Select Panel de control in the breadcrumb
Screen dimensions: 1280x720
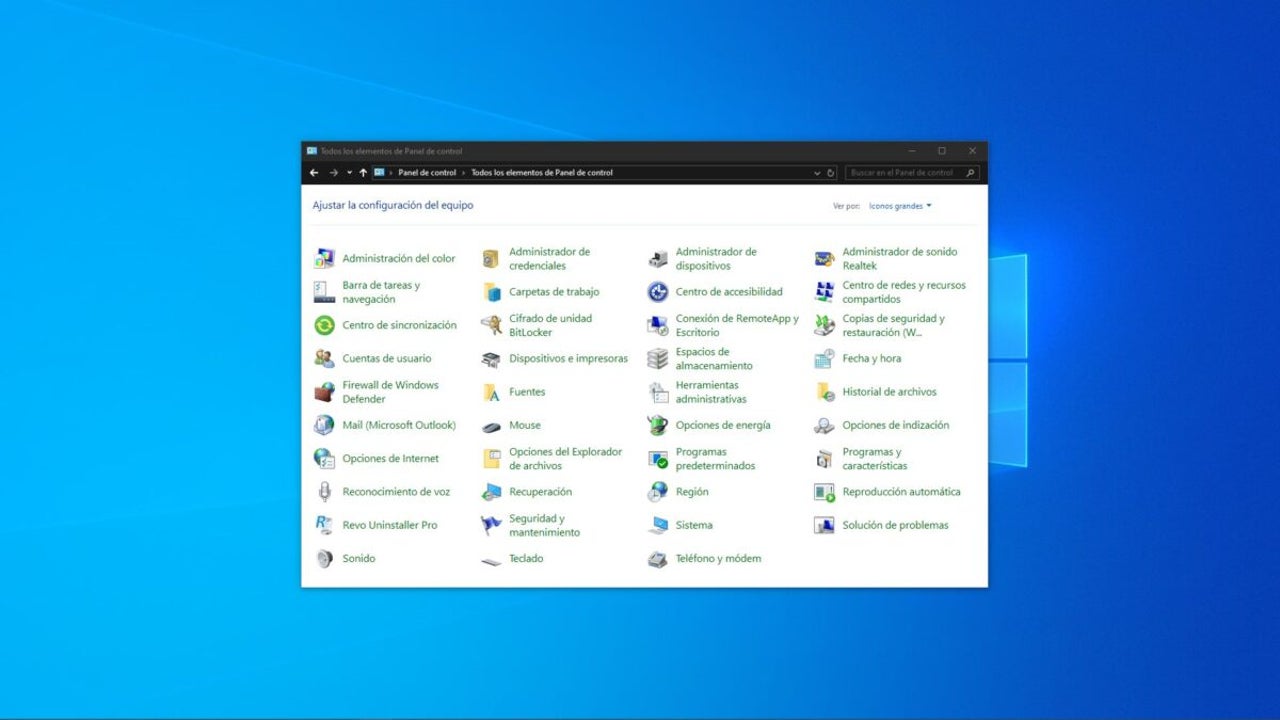pos(428,172)
